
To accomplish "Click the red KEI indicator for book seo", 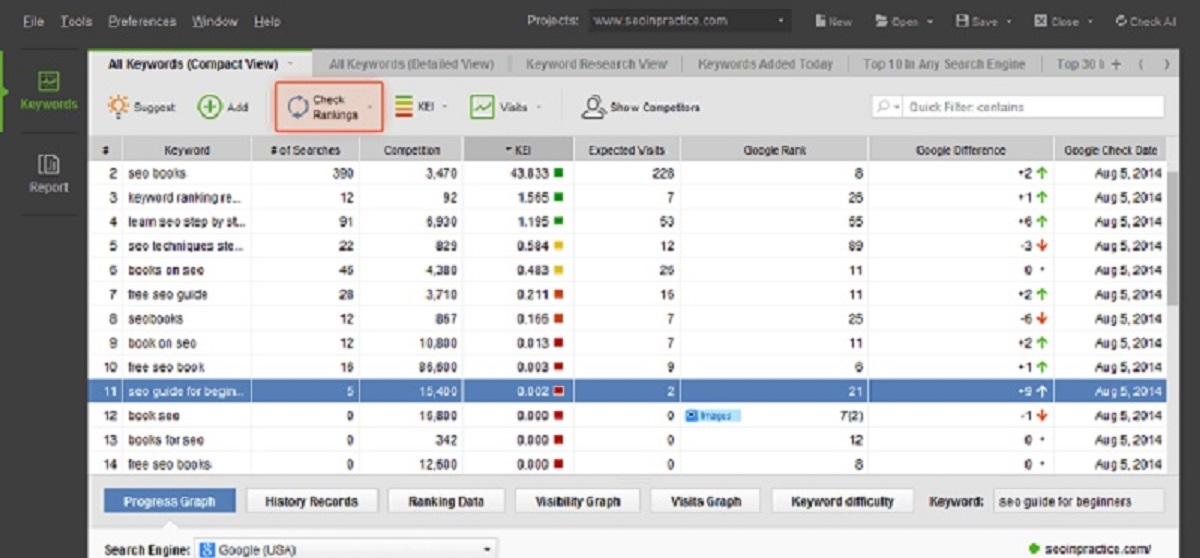I will tap(558, 416).
